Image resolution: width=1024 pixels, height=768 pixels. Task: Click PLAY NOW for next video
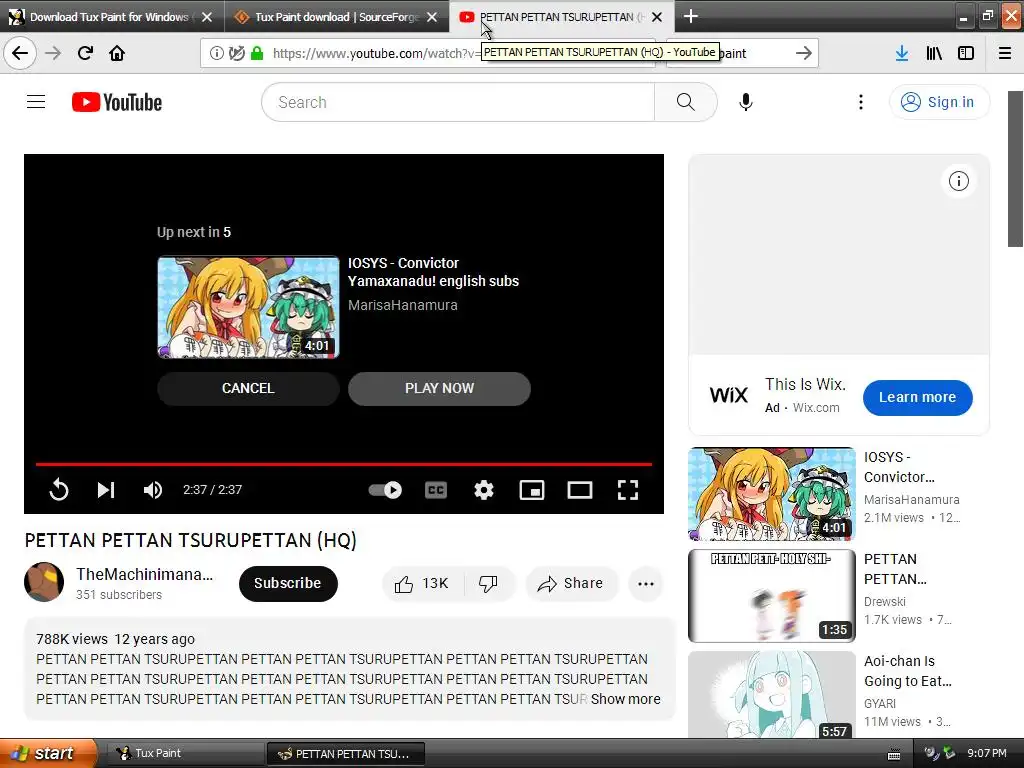(440, 389)
